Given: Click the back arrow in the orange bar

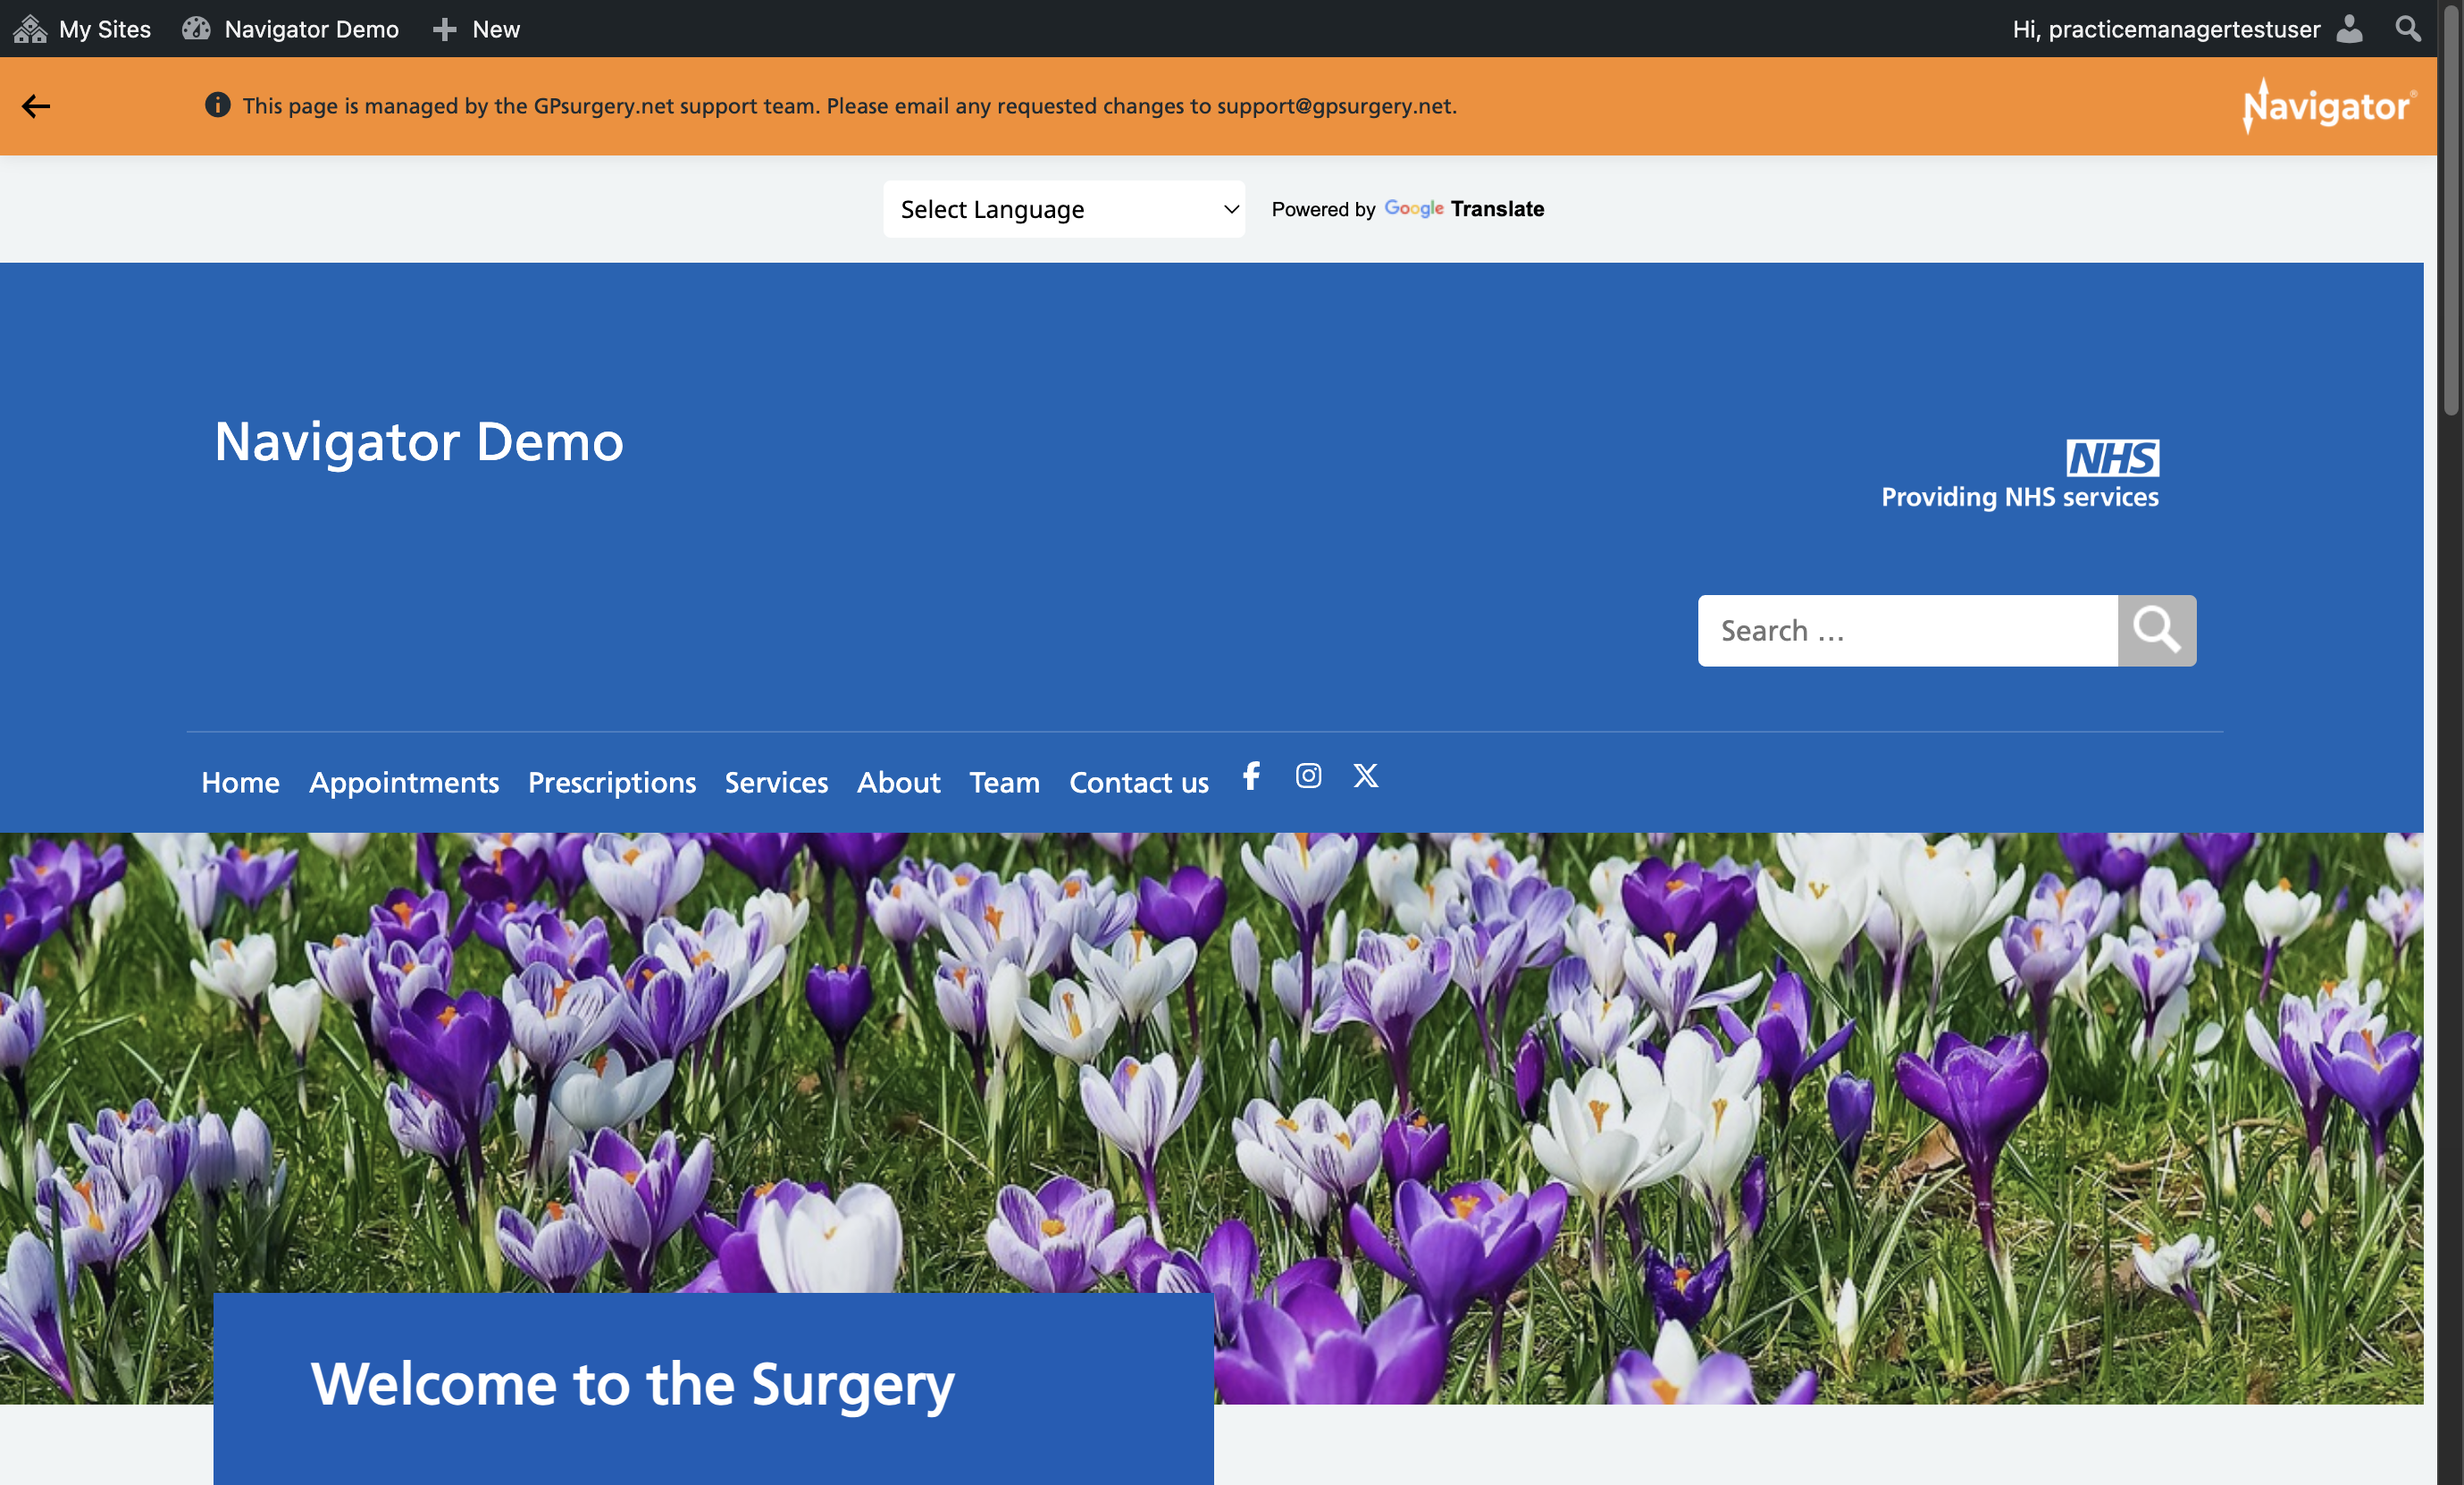Looking at the screenshot, I should [x=36, y=106].
